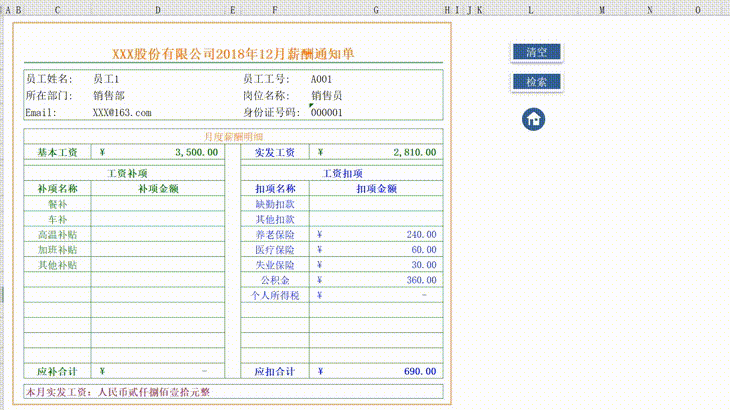Screen dimensions: 730x410
Task: Select the 应补合计 total label
Action: (x=57, y=371)
